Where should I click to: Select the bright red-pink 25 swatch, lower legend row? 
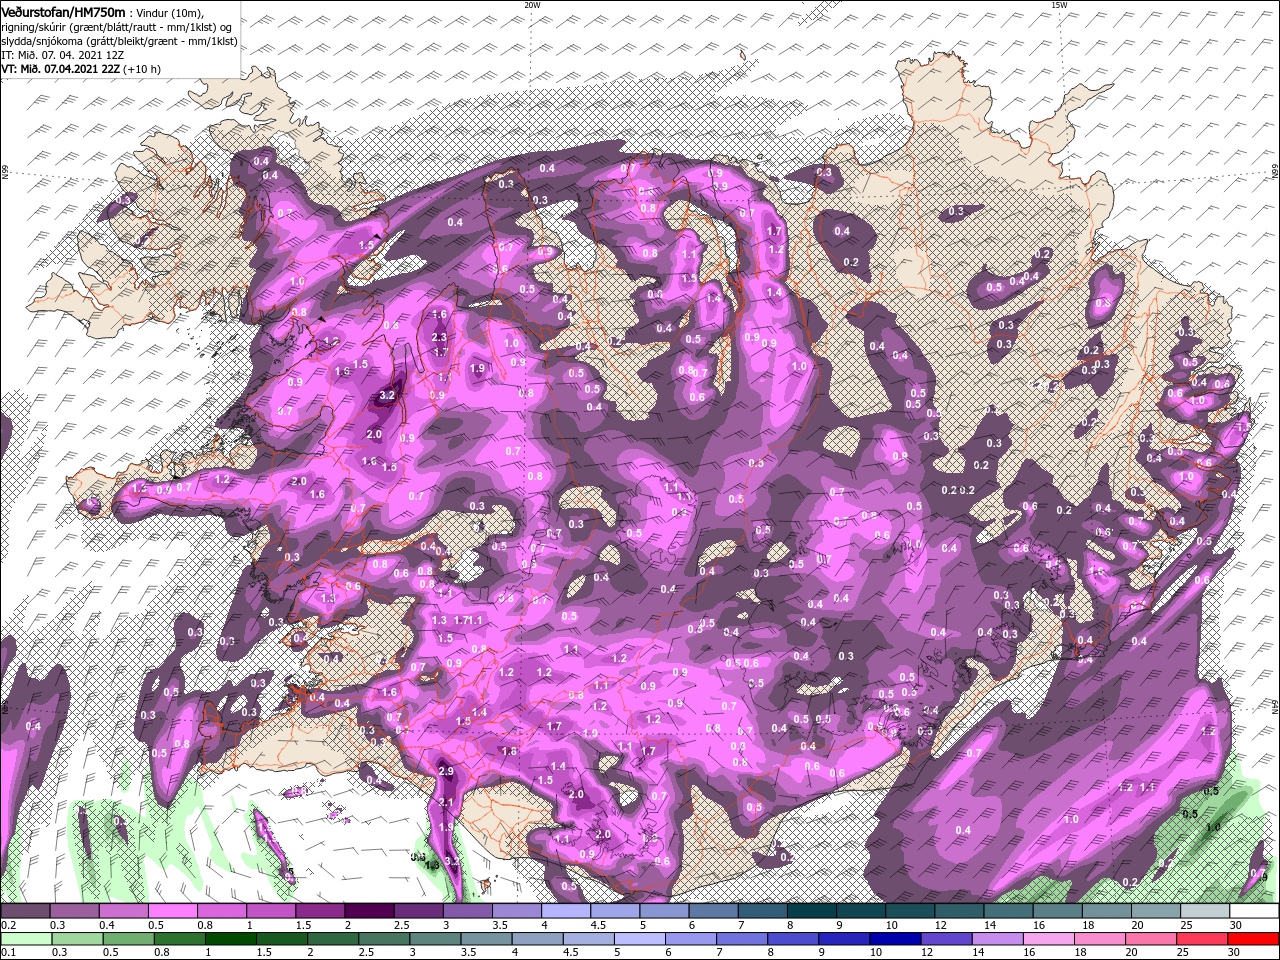(x=1203, y=939)
